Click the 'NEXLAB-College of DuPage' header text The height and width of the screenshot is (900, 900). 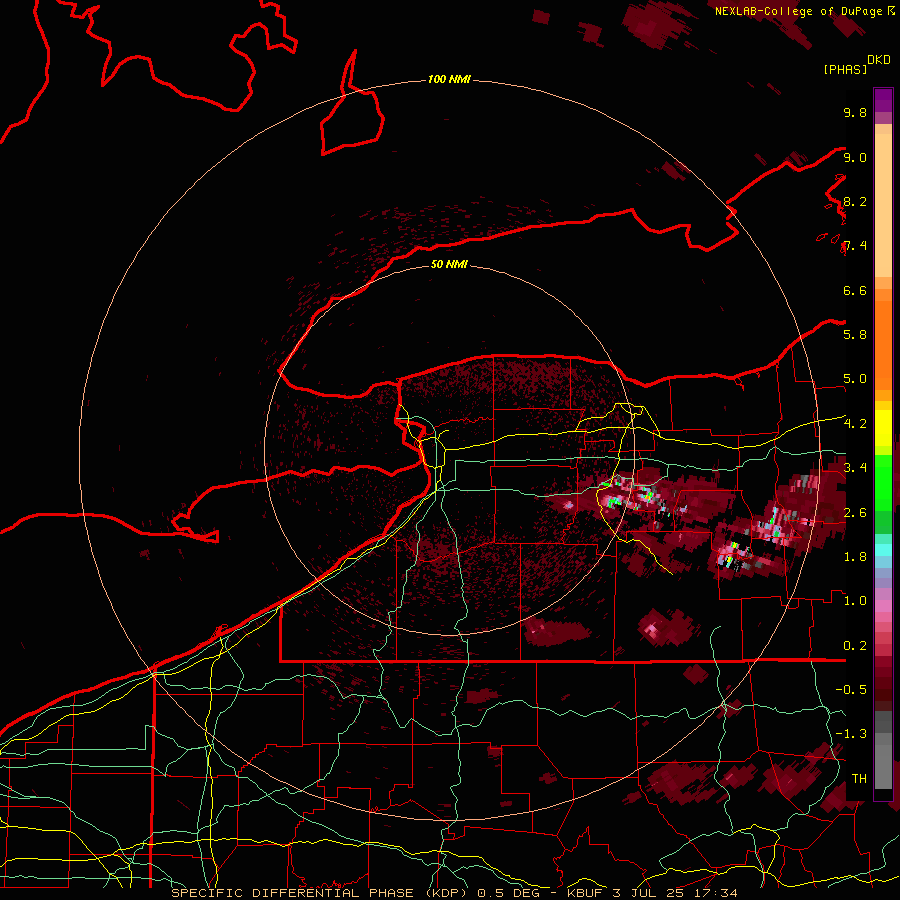point(798,11)
